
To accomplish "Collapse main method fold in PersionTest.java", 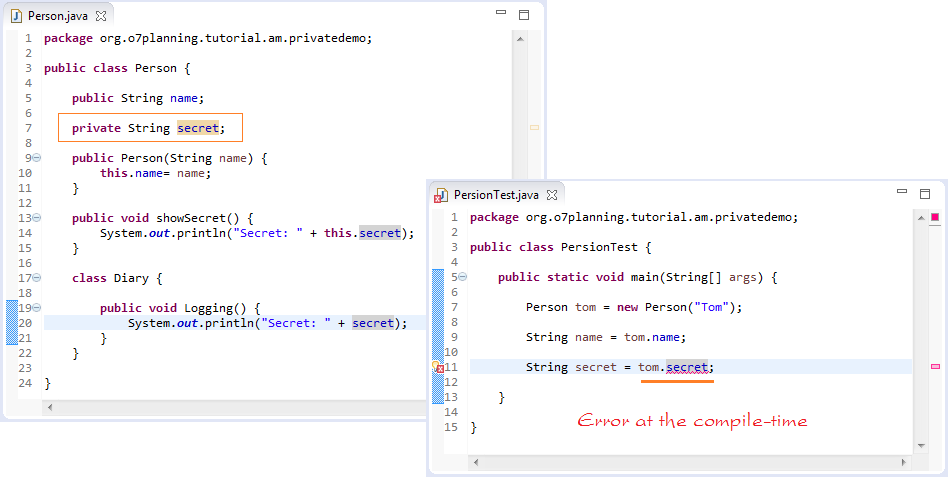I will (x=463, y=277).
